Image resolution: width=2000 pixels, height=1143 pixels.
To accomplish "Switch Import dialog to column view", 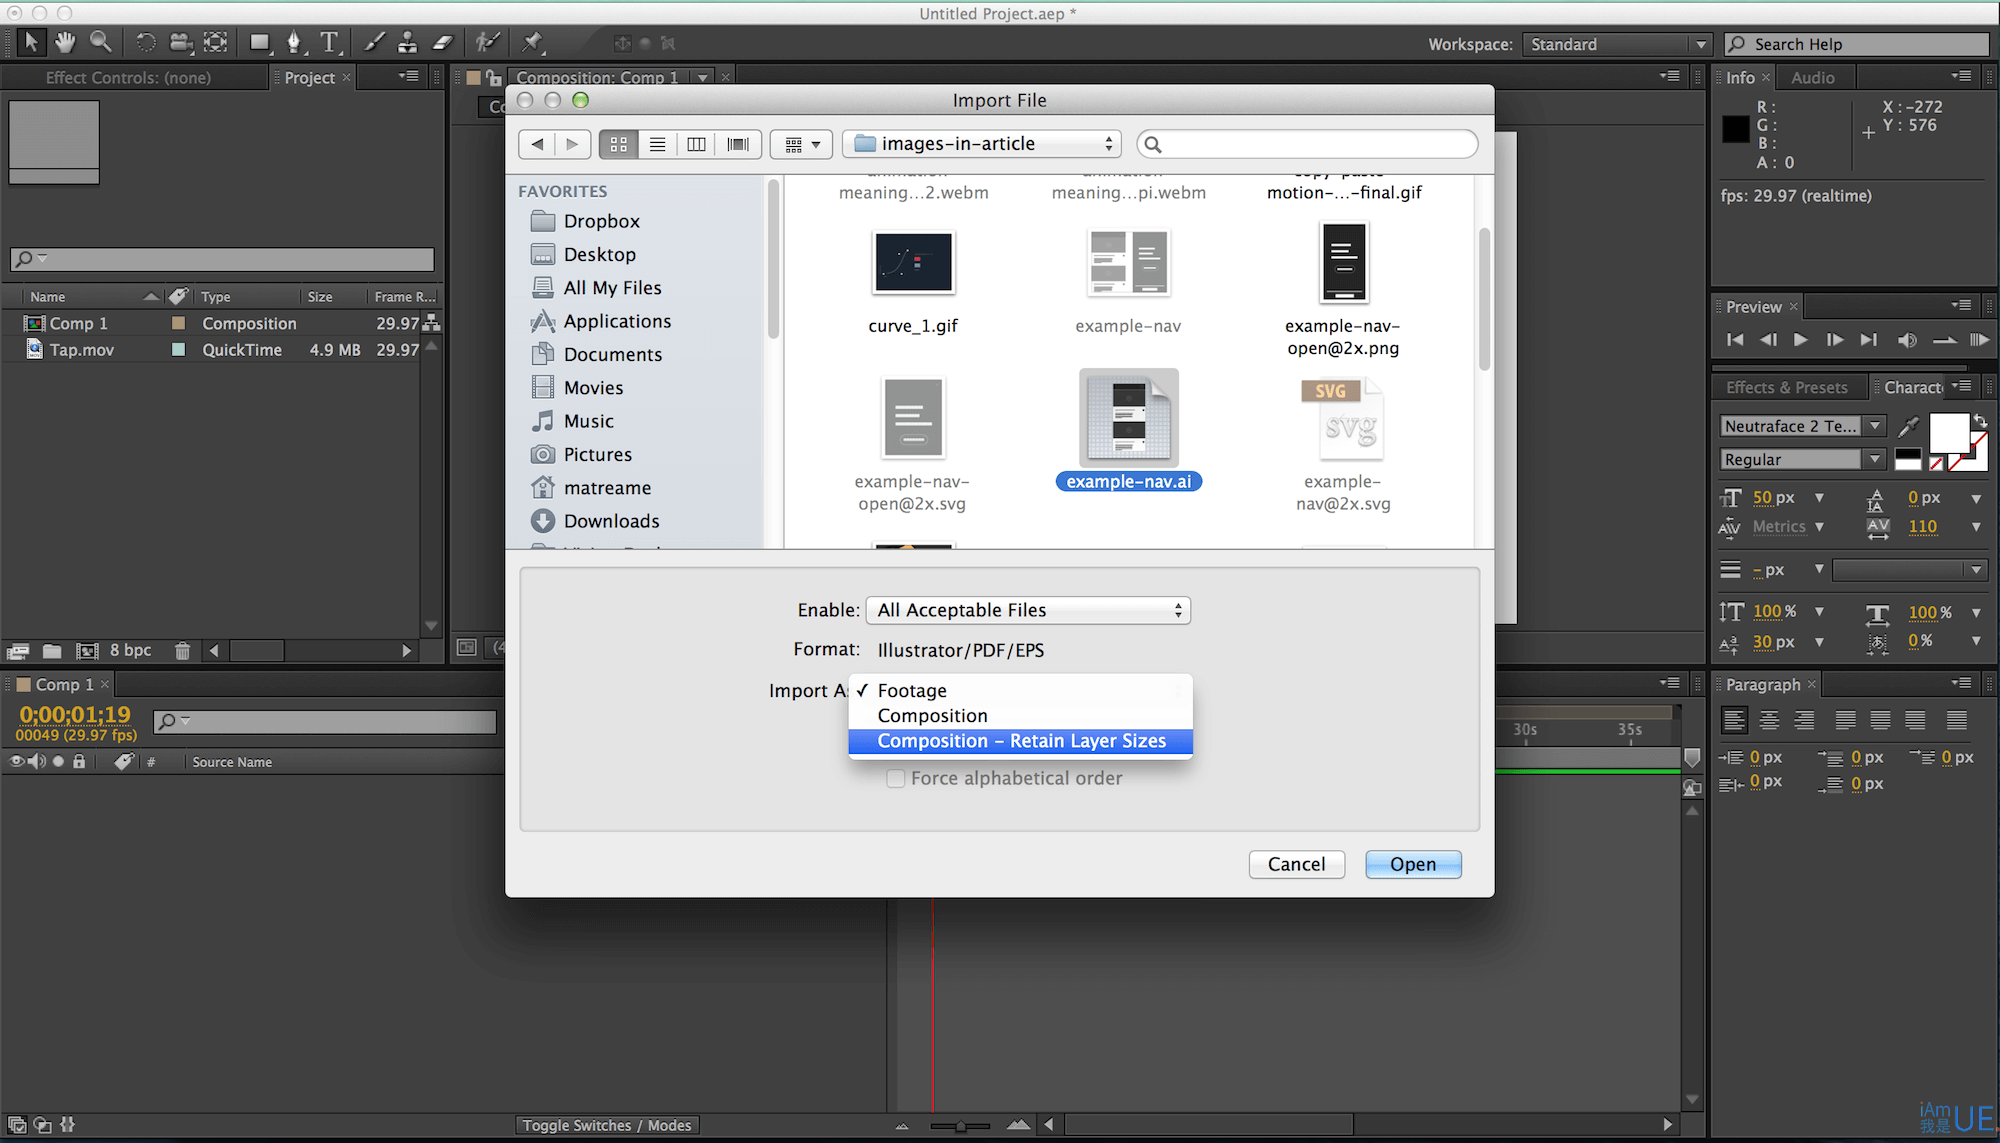I will (696, 144).
